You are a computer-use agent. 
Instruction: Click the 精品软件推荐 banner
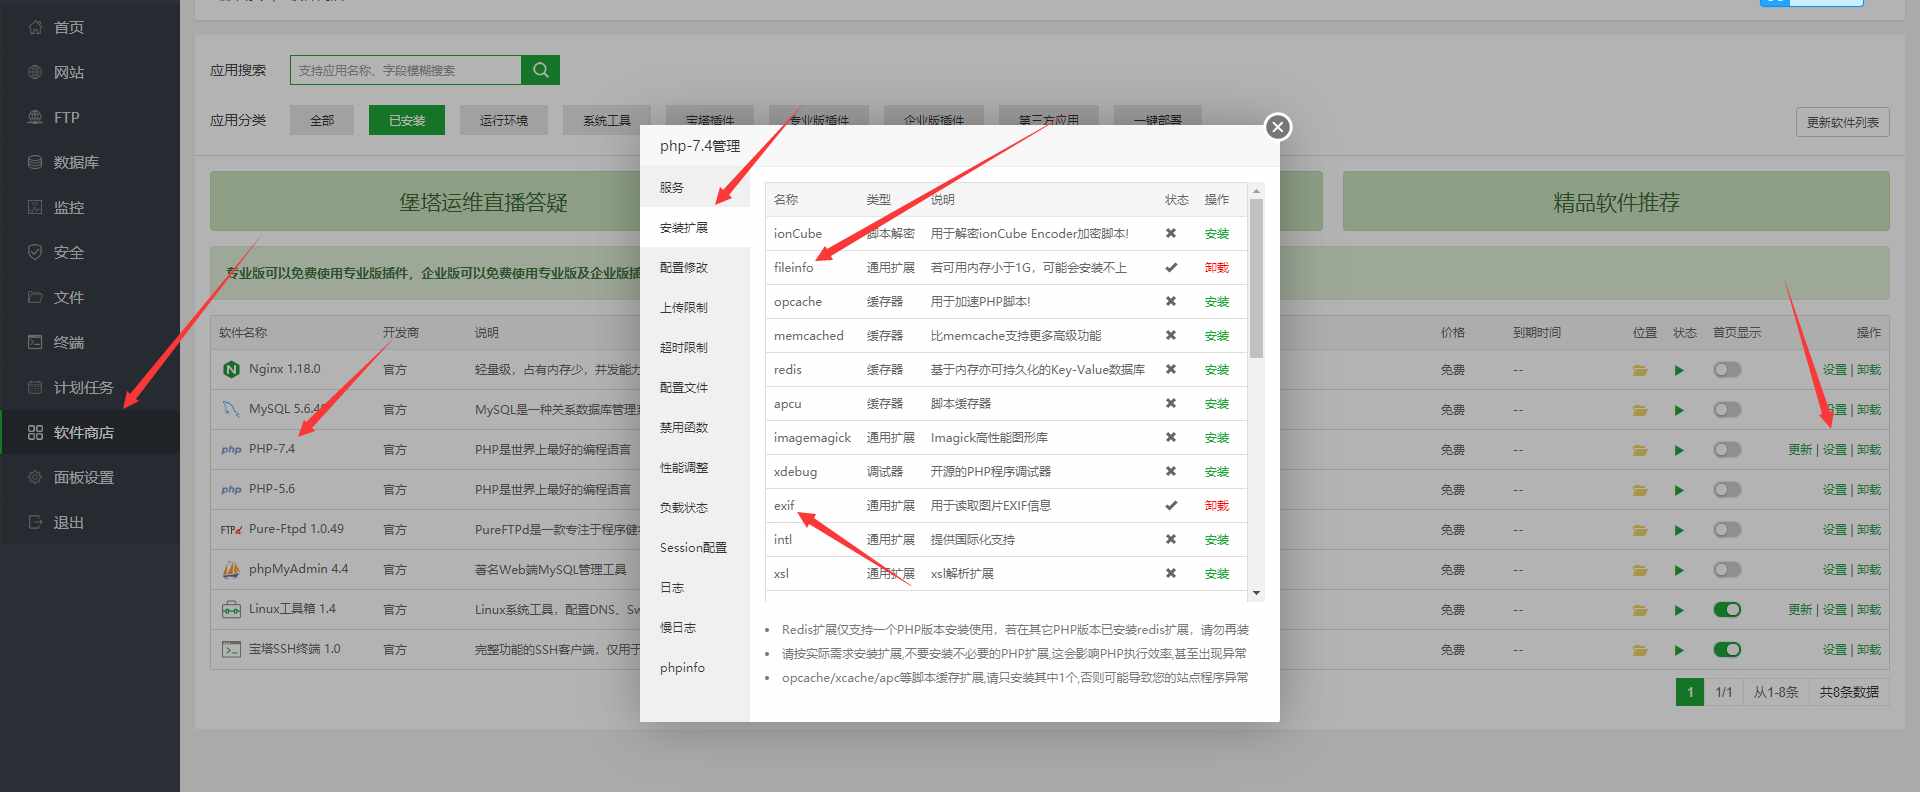coord(1616,201)
